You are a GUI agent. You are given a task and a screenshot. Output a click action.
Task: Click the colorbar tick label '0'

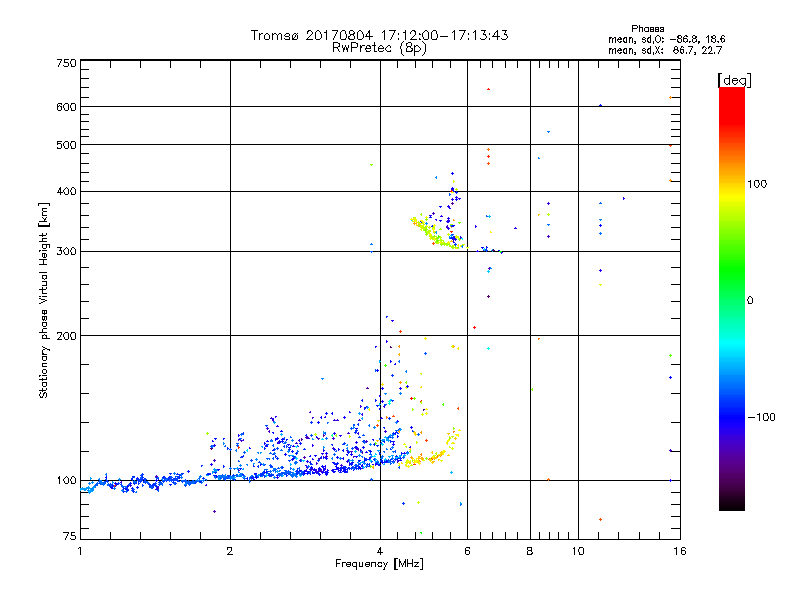(x=750, y=301)
